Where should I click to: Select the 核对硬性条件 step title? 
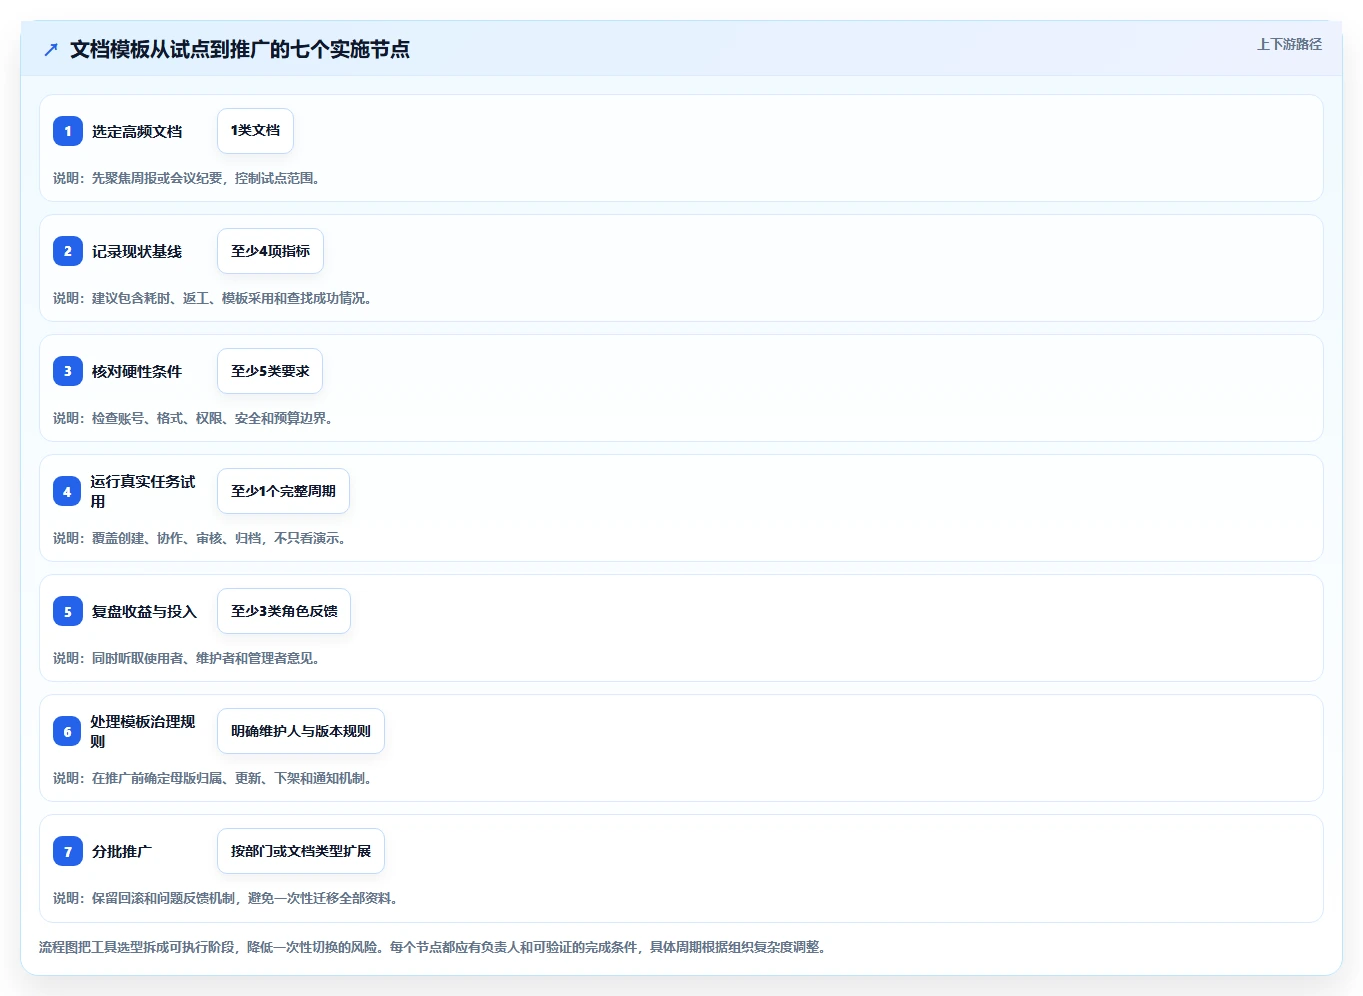click(x=137, y=371)
